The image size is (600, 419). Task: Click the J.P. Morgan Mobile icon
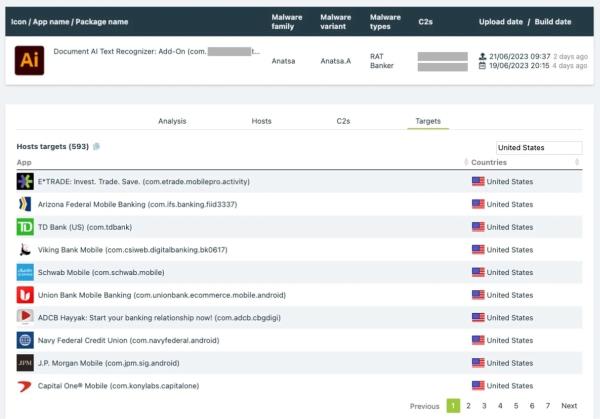(x=25, y=363)
